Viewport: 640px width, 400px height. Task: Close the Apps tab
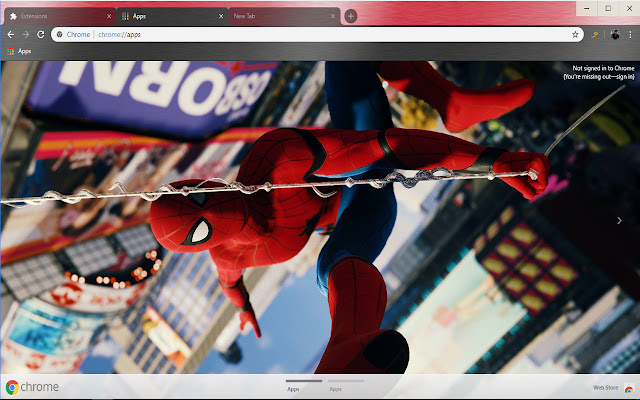221,16
